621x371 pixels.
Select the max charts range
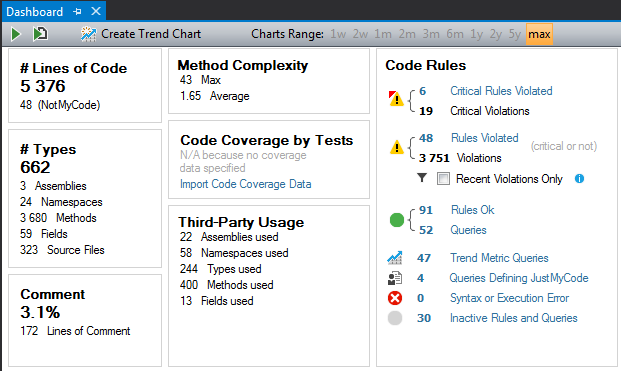tap(539, 34)
